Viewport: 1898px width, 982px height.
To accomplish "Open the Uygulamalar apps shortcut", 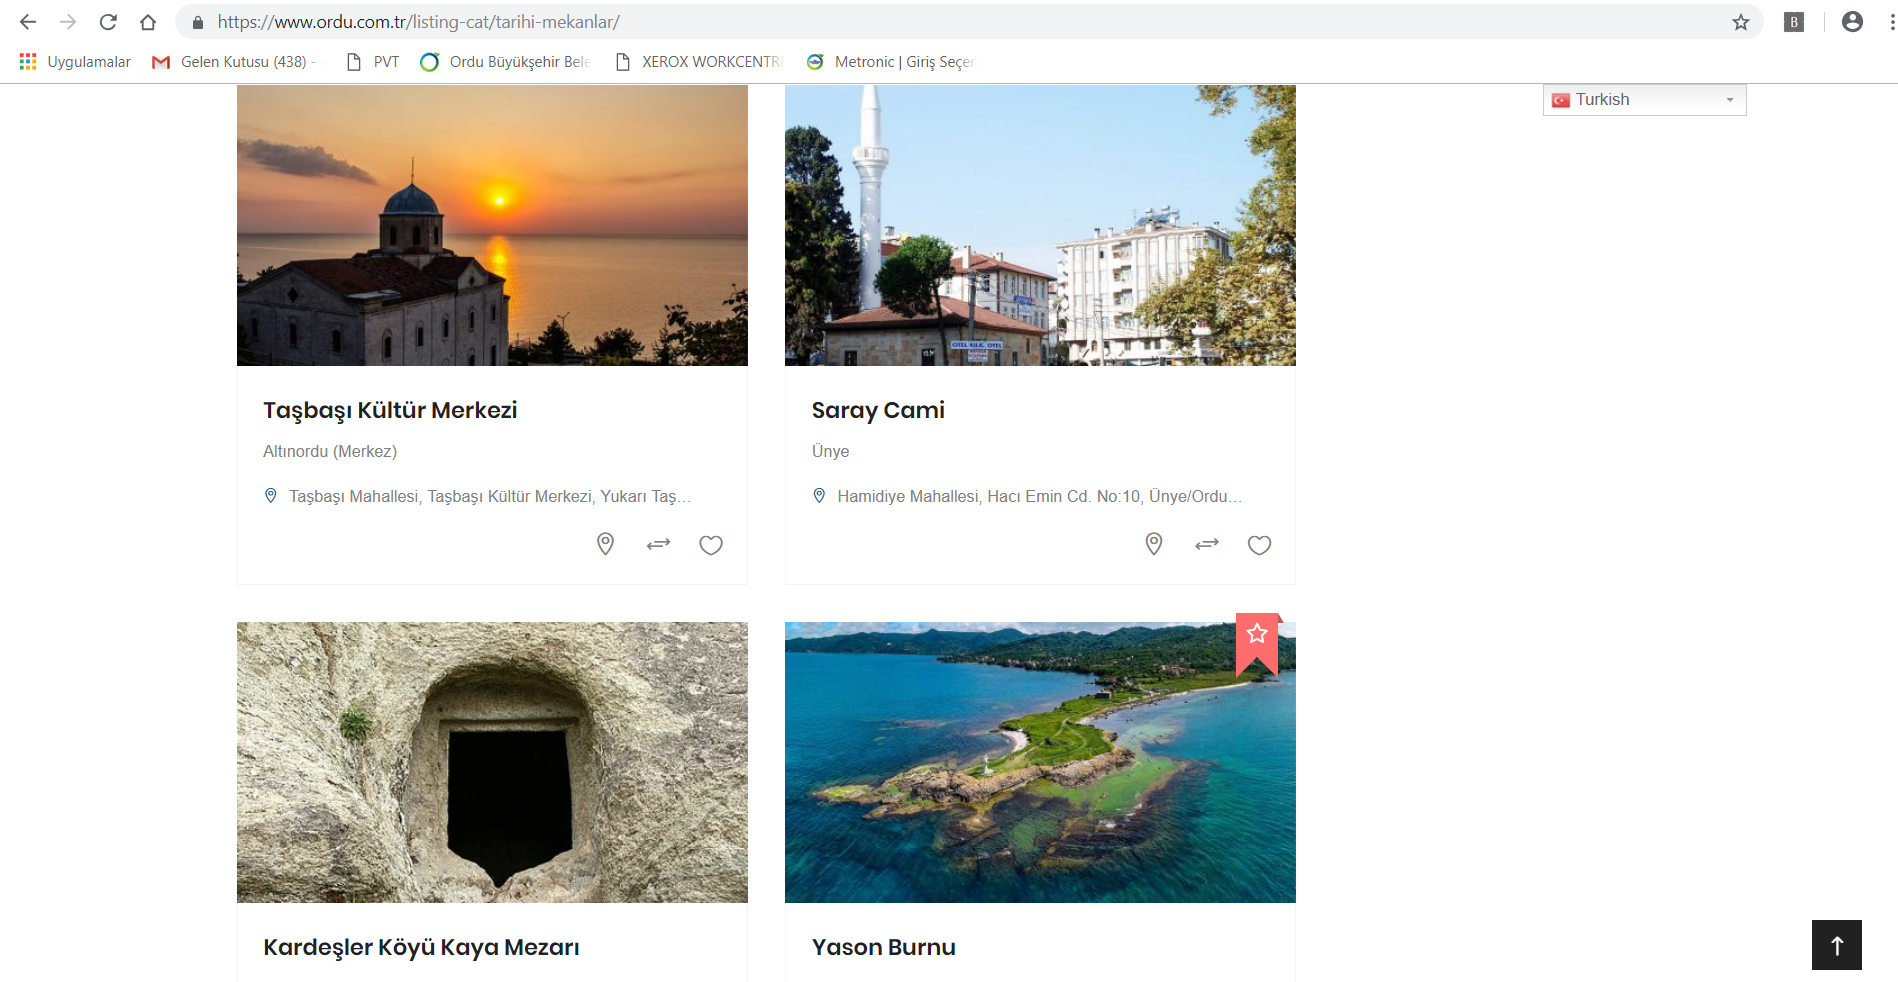I will (75, 62).
